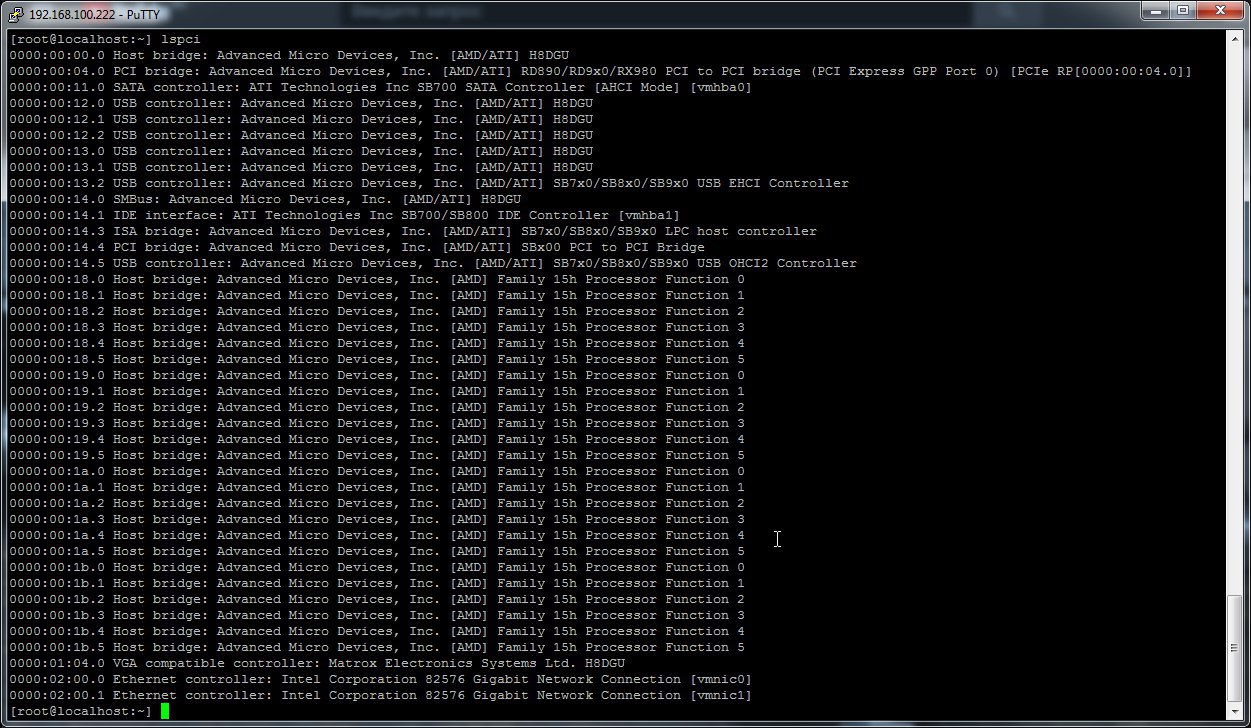The height and width of the screenshot is (728, 1251).
Task: Click the 0000:00:1b.2 Processor Function 2 line
Action: 377,599
